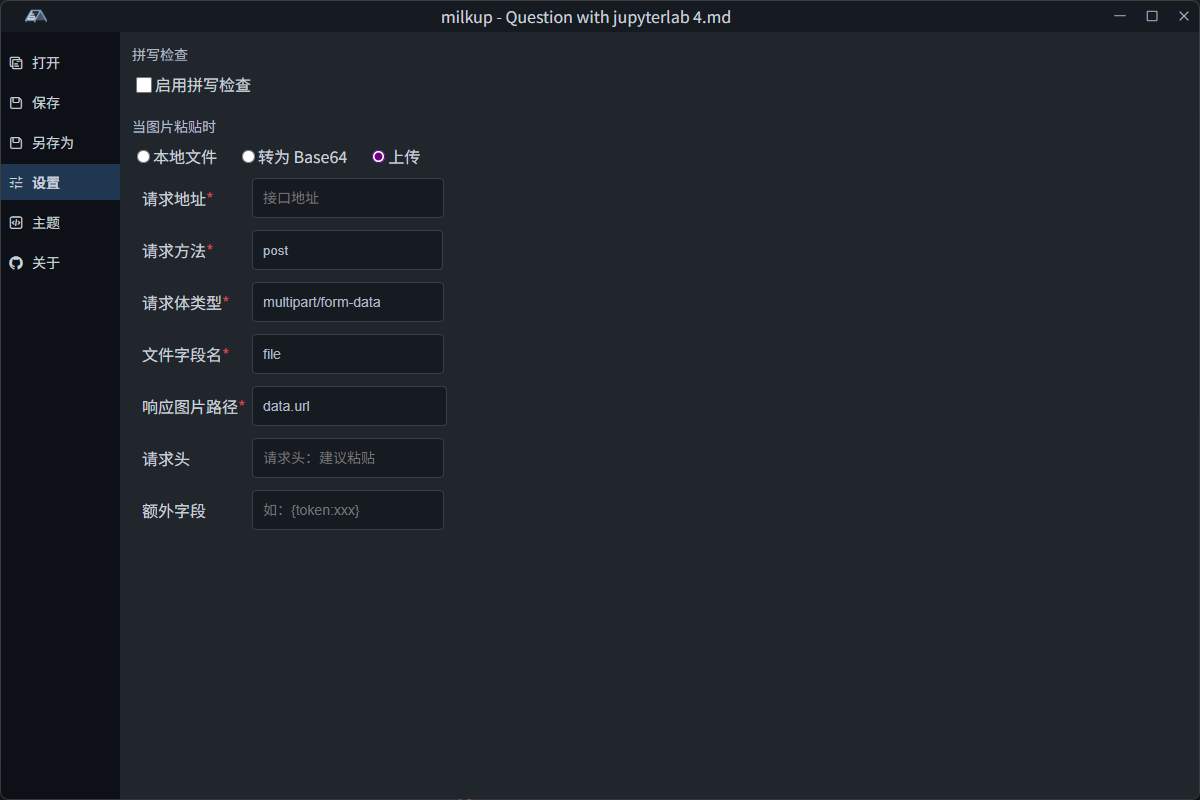Image resolution: width=1200 pixels, height=800 pixels.
Task: Click the 响应图片路径 field containing data.url
Action: tap(349, 406)
